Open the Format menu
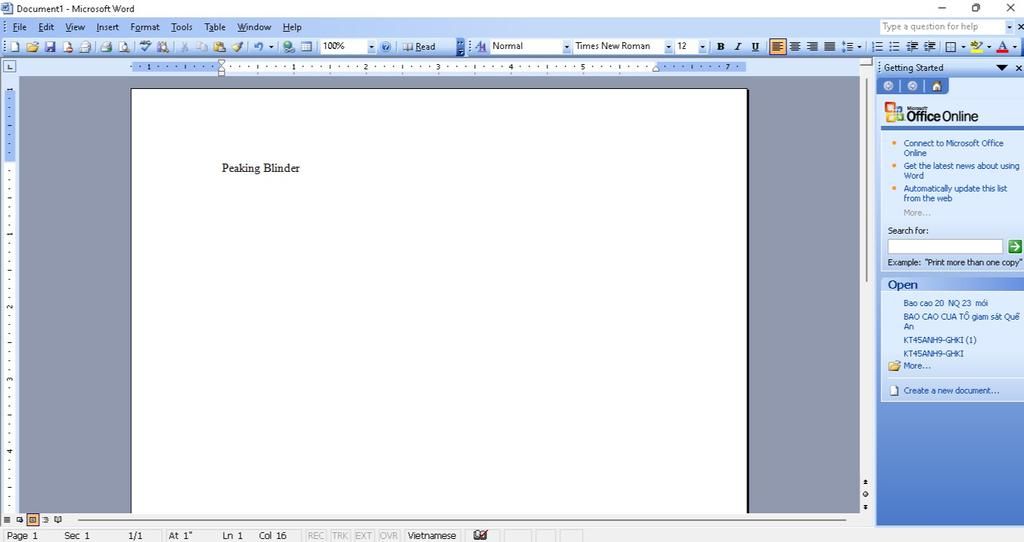1024x542 pixels. coord(144,27)
